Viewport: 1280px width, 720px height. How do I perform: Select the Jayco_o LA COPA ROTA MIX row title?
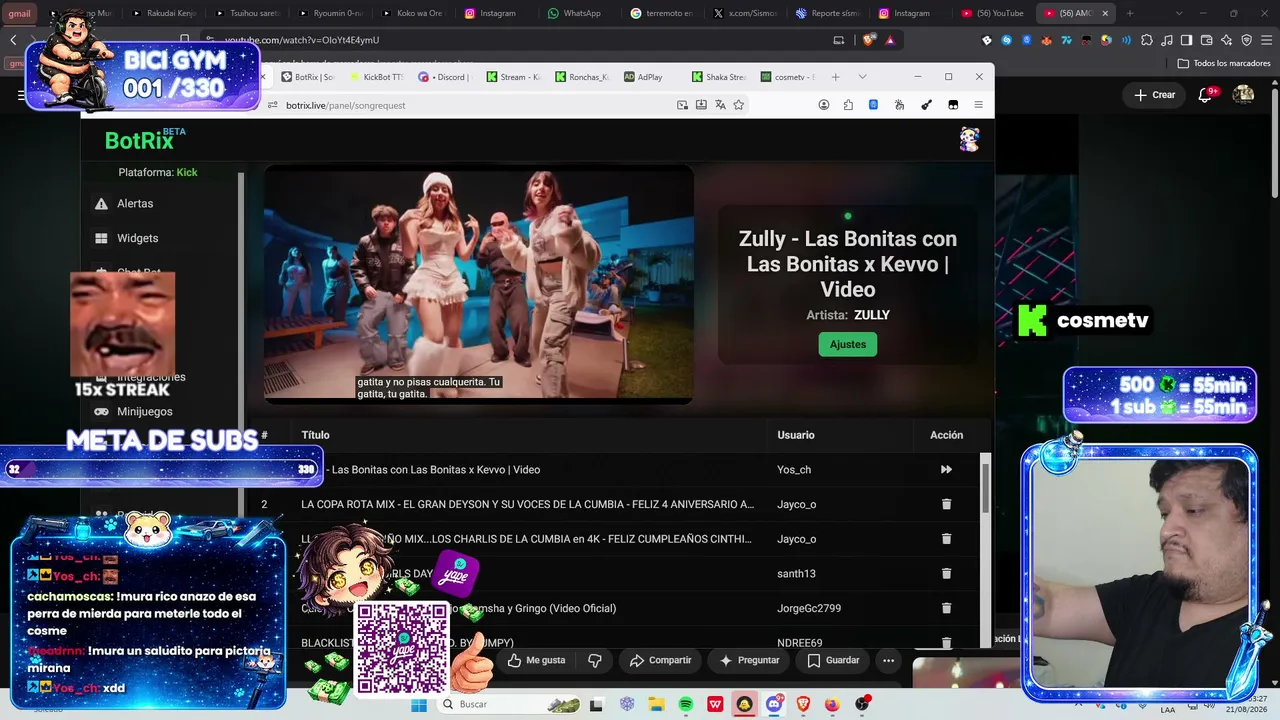coord(528,504)
